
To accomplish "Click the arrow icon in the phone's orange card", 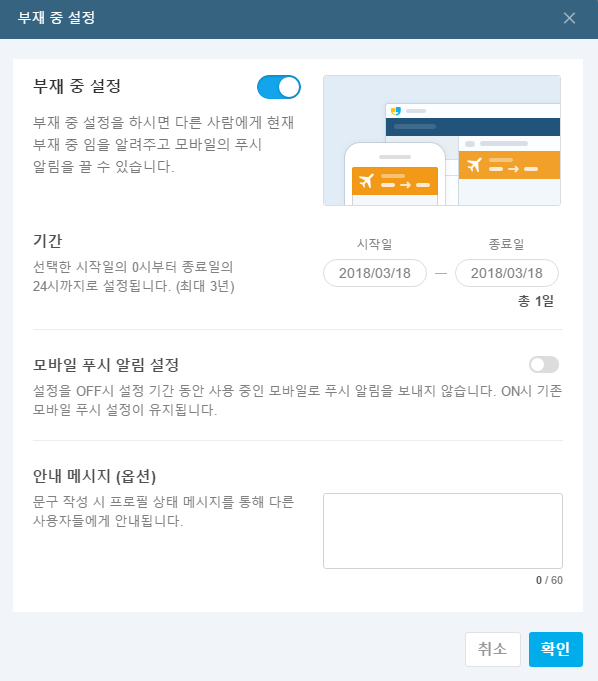I will tap(405, 185).
